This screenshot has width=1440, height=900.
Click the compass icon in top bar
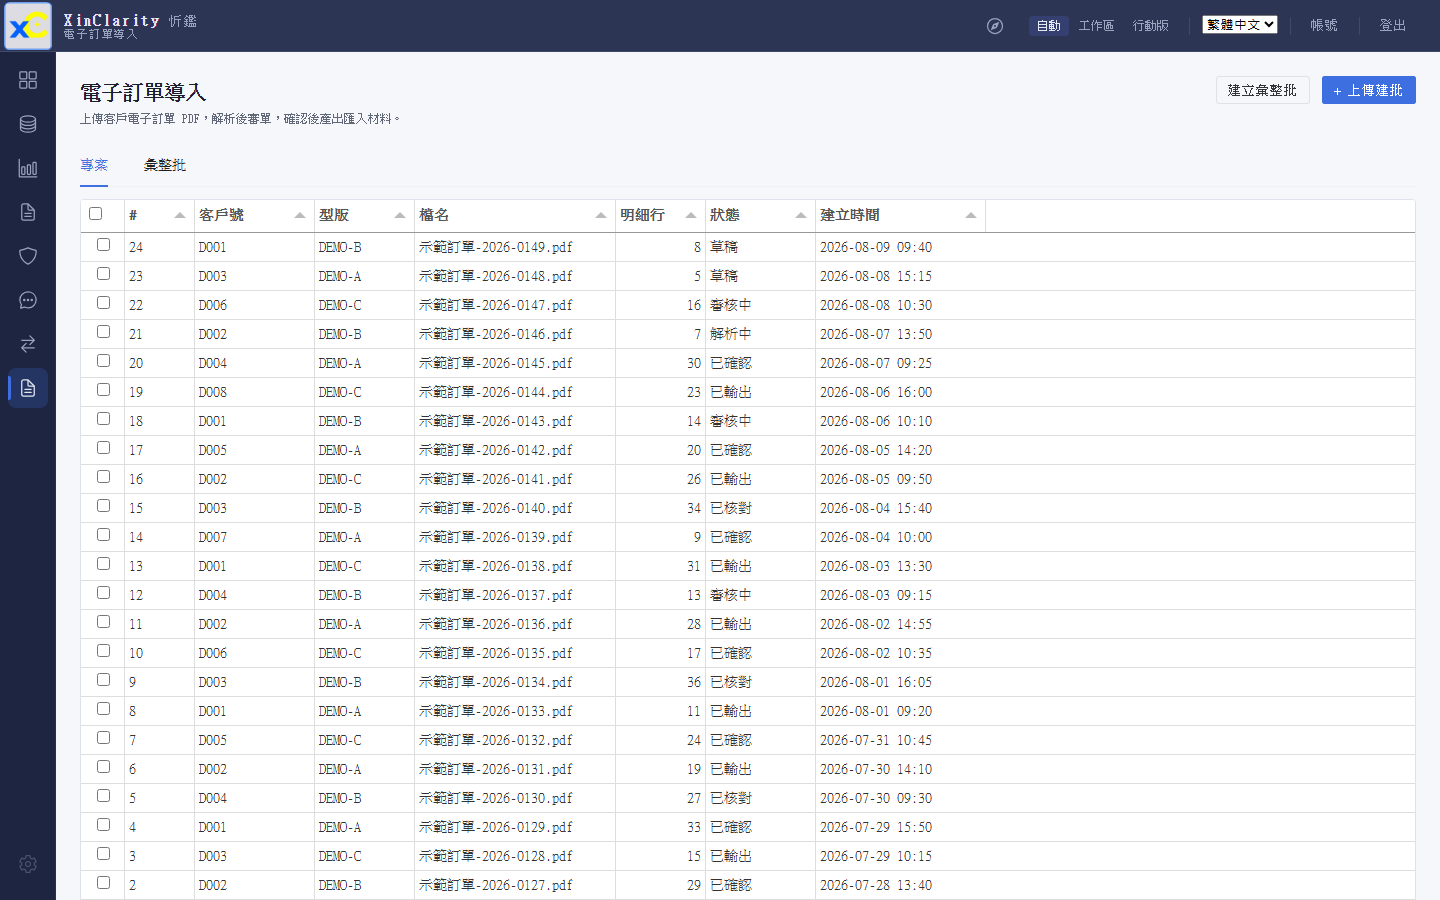pos(995,26)
